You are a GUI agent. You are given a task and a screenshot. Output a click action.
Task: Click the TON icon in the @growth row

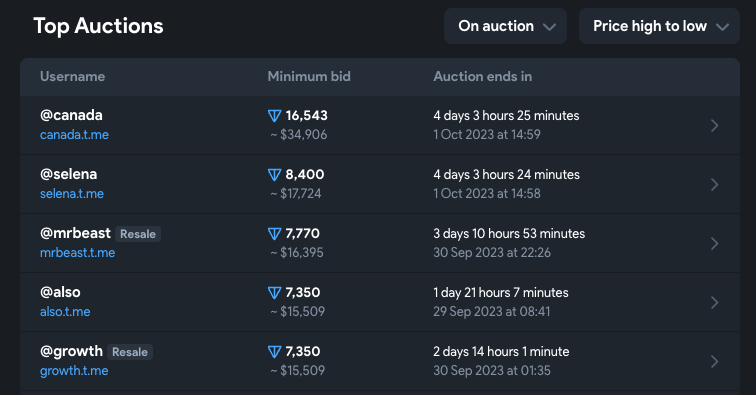[x=274, y=352]
